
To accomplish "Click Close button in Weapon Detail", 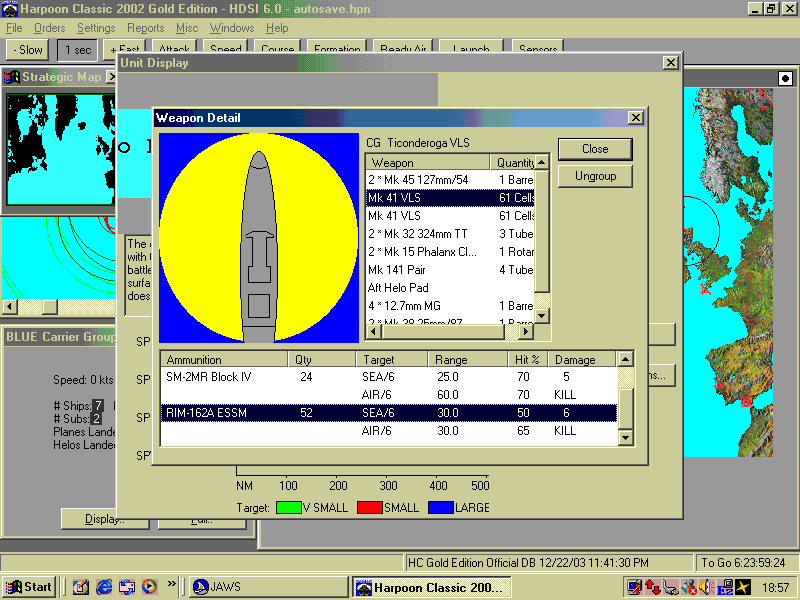I will coord(595,149).
